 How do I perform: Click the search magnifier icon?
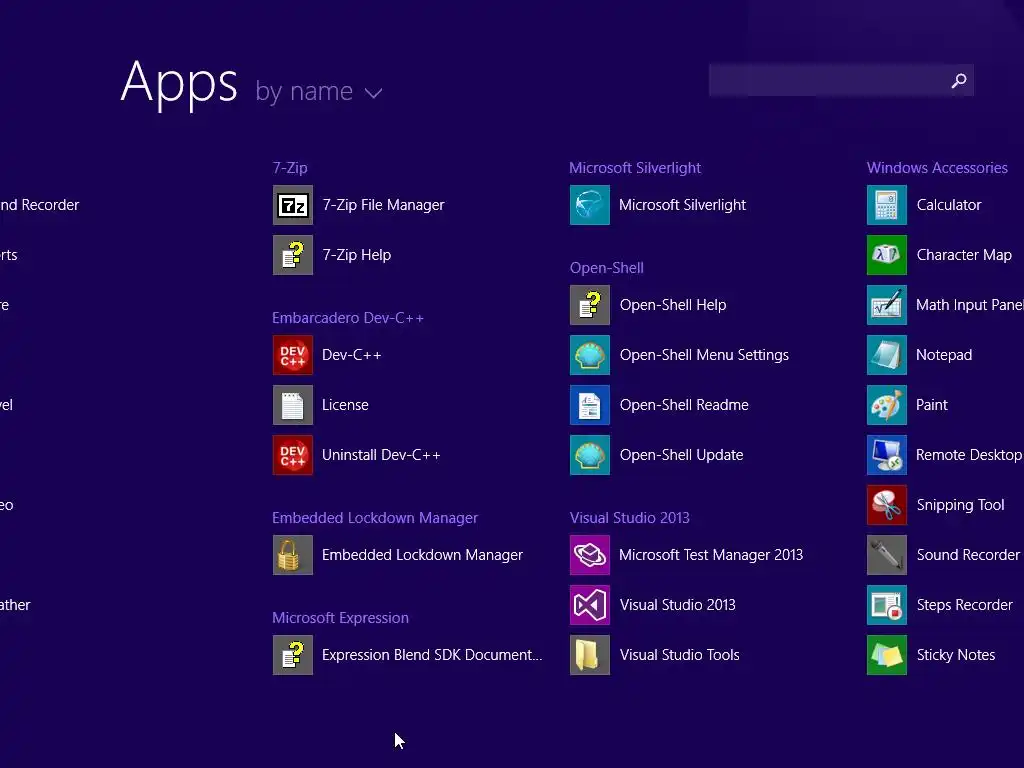point(959,80)
